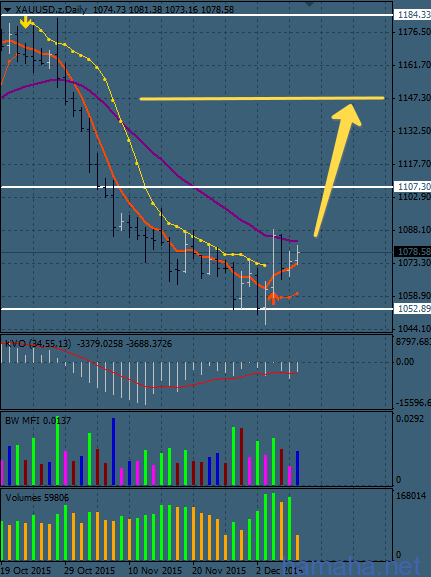431x577 pixels.
Task: Select the white horizontal line at 1052.89
Action: 197,309
